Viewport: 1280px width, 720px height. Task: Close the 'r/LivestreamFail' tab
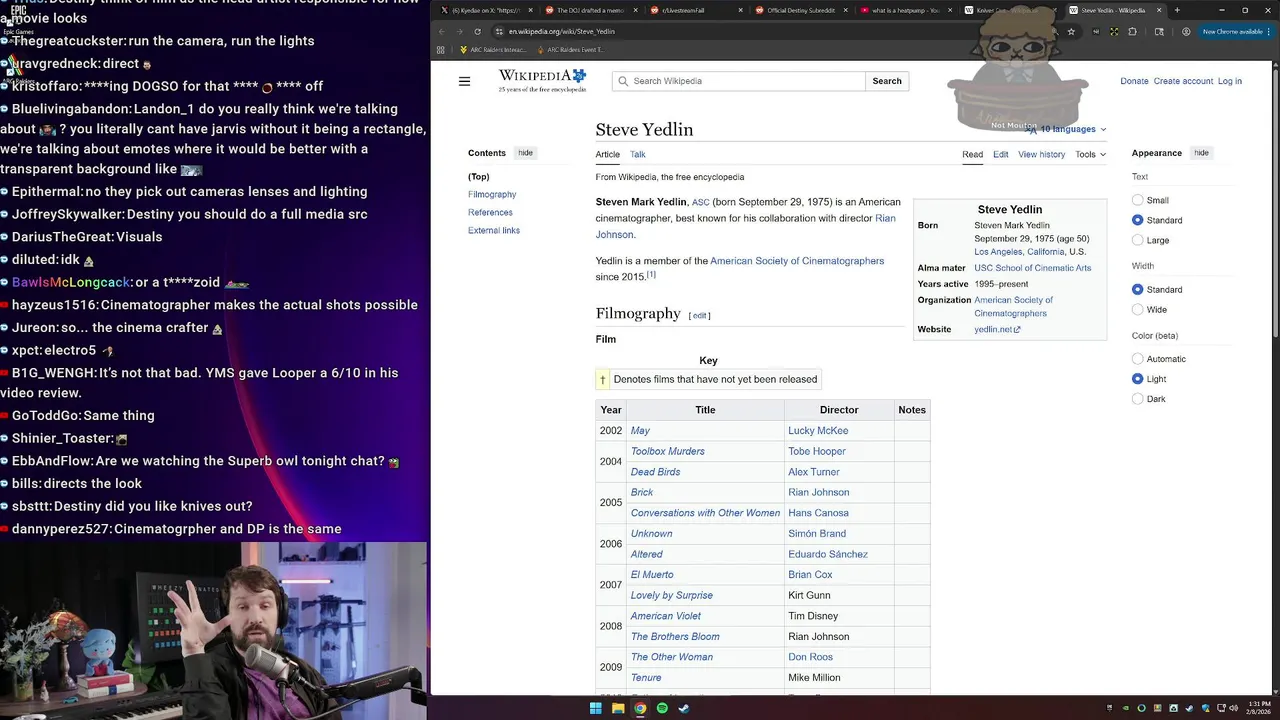pos(741,10)
